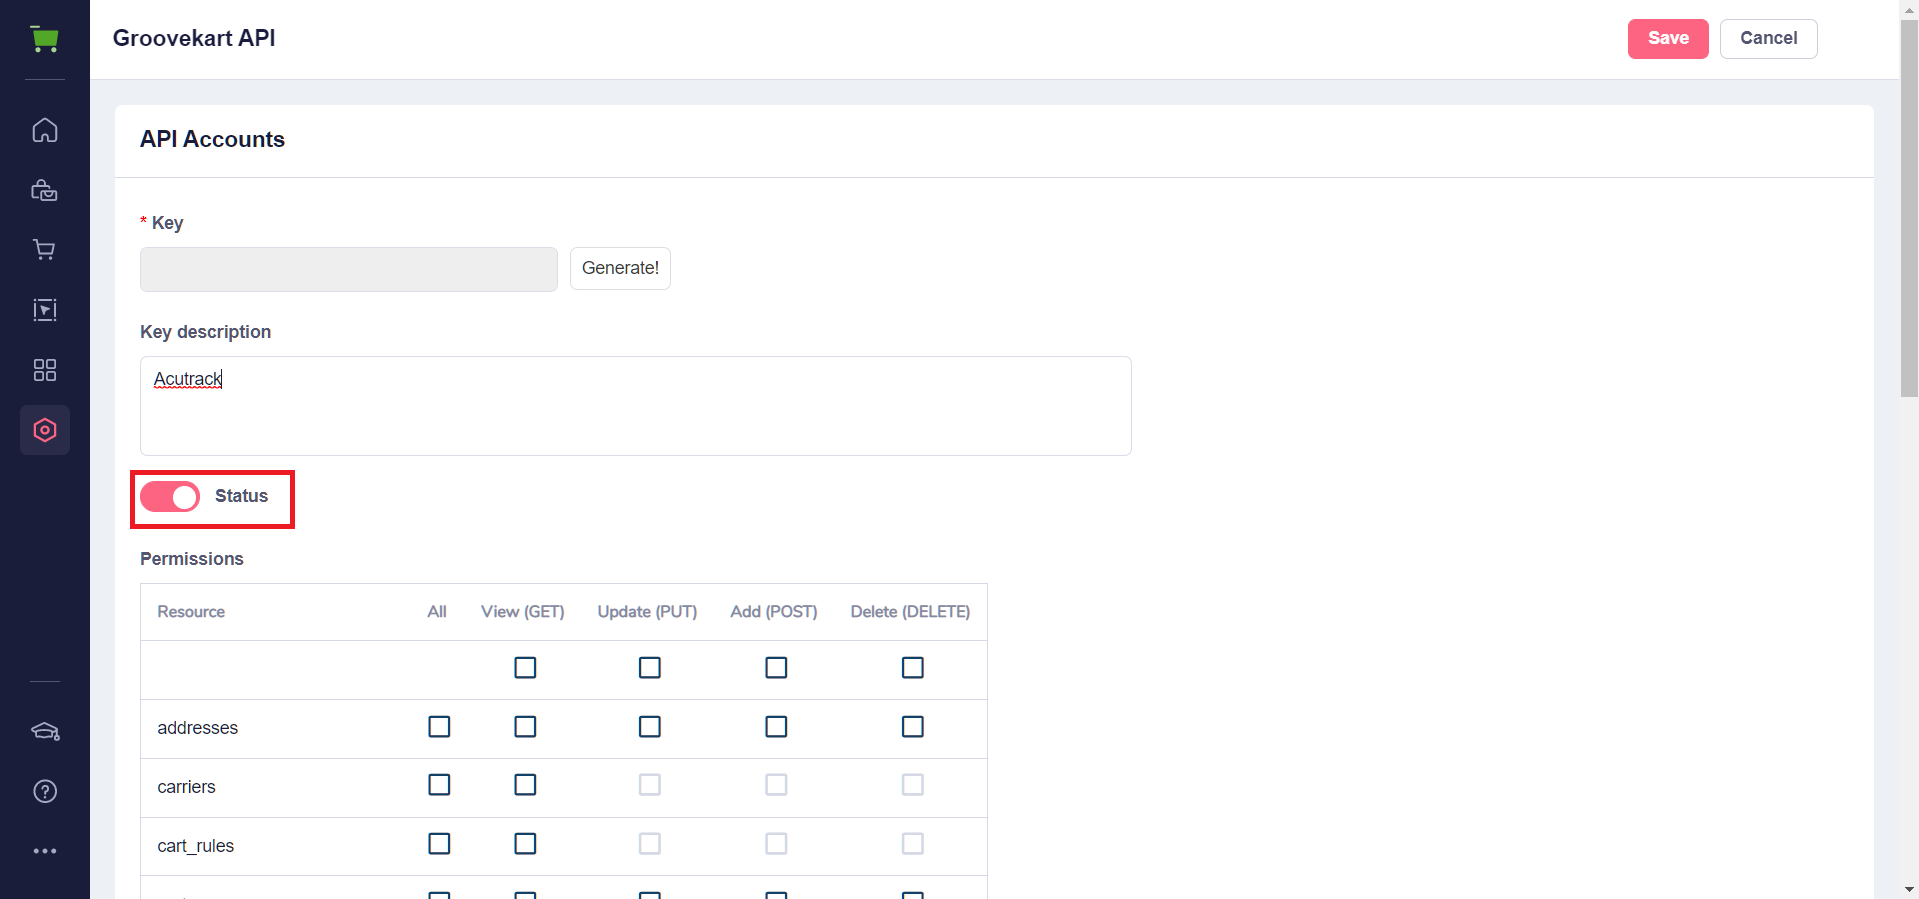Screen dimensions: 1919x899
Task: Click the Generate! key button
Action: point(620,268)
